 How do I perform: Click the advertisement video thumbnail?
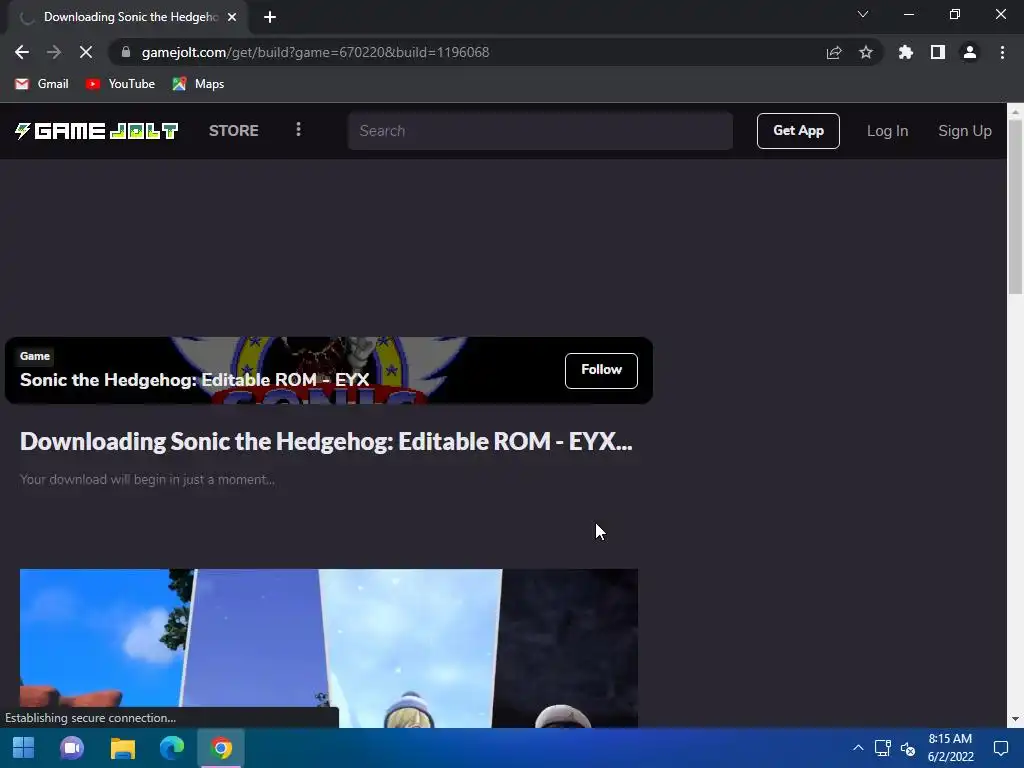[328, 648]
